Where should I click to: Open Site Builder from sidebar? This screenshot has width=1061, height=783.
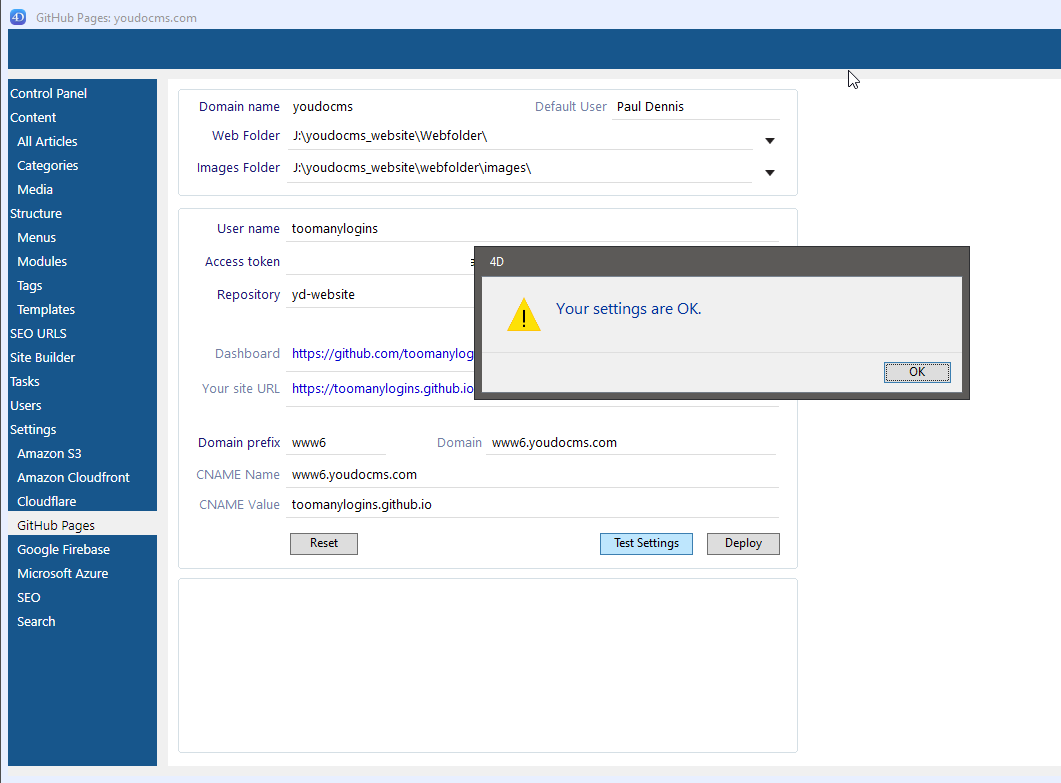tap(42, 357)
